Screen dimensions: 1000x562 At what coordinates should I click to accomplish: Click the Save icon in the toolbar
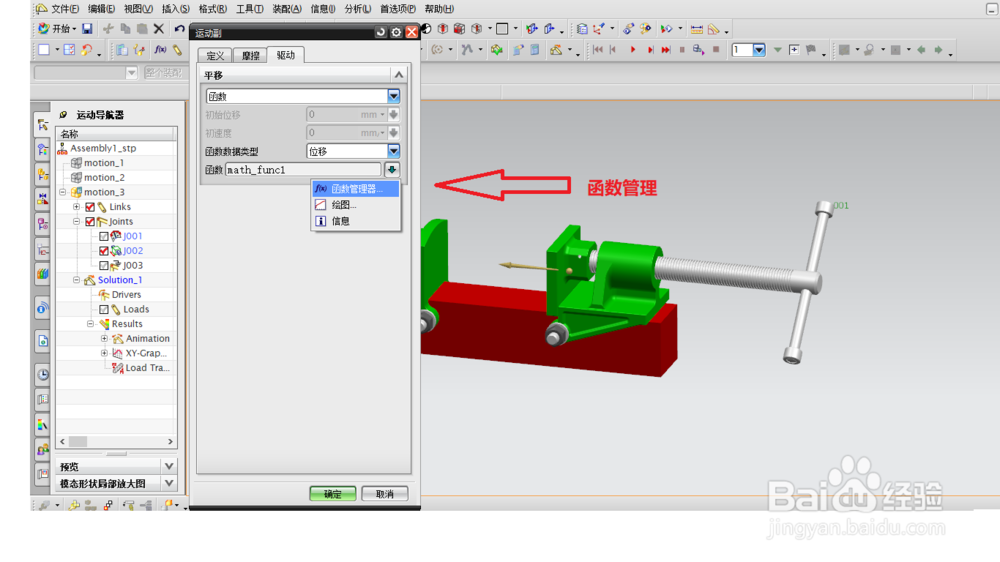point(87,29)
